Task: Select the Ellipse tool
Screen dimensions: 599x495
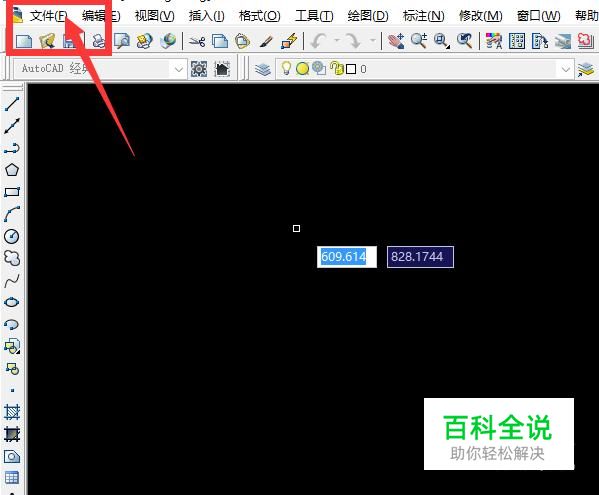Action: (x=12, y=302)
